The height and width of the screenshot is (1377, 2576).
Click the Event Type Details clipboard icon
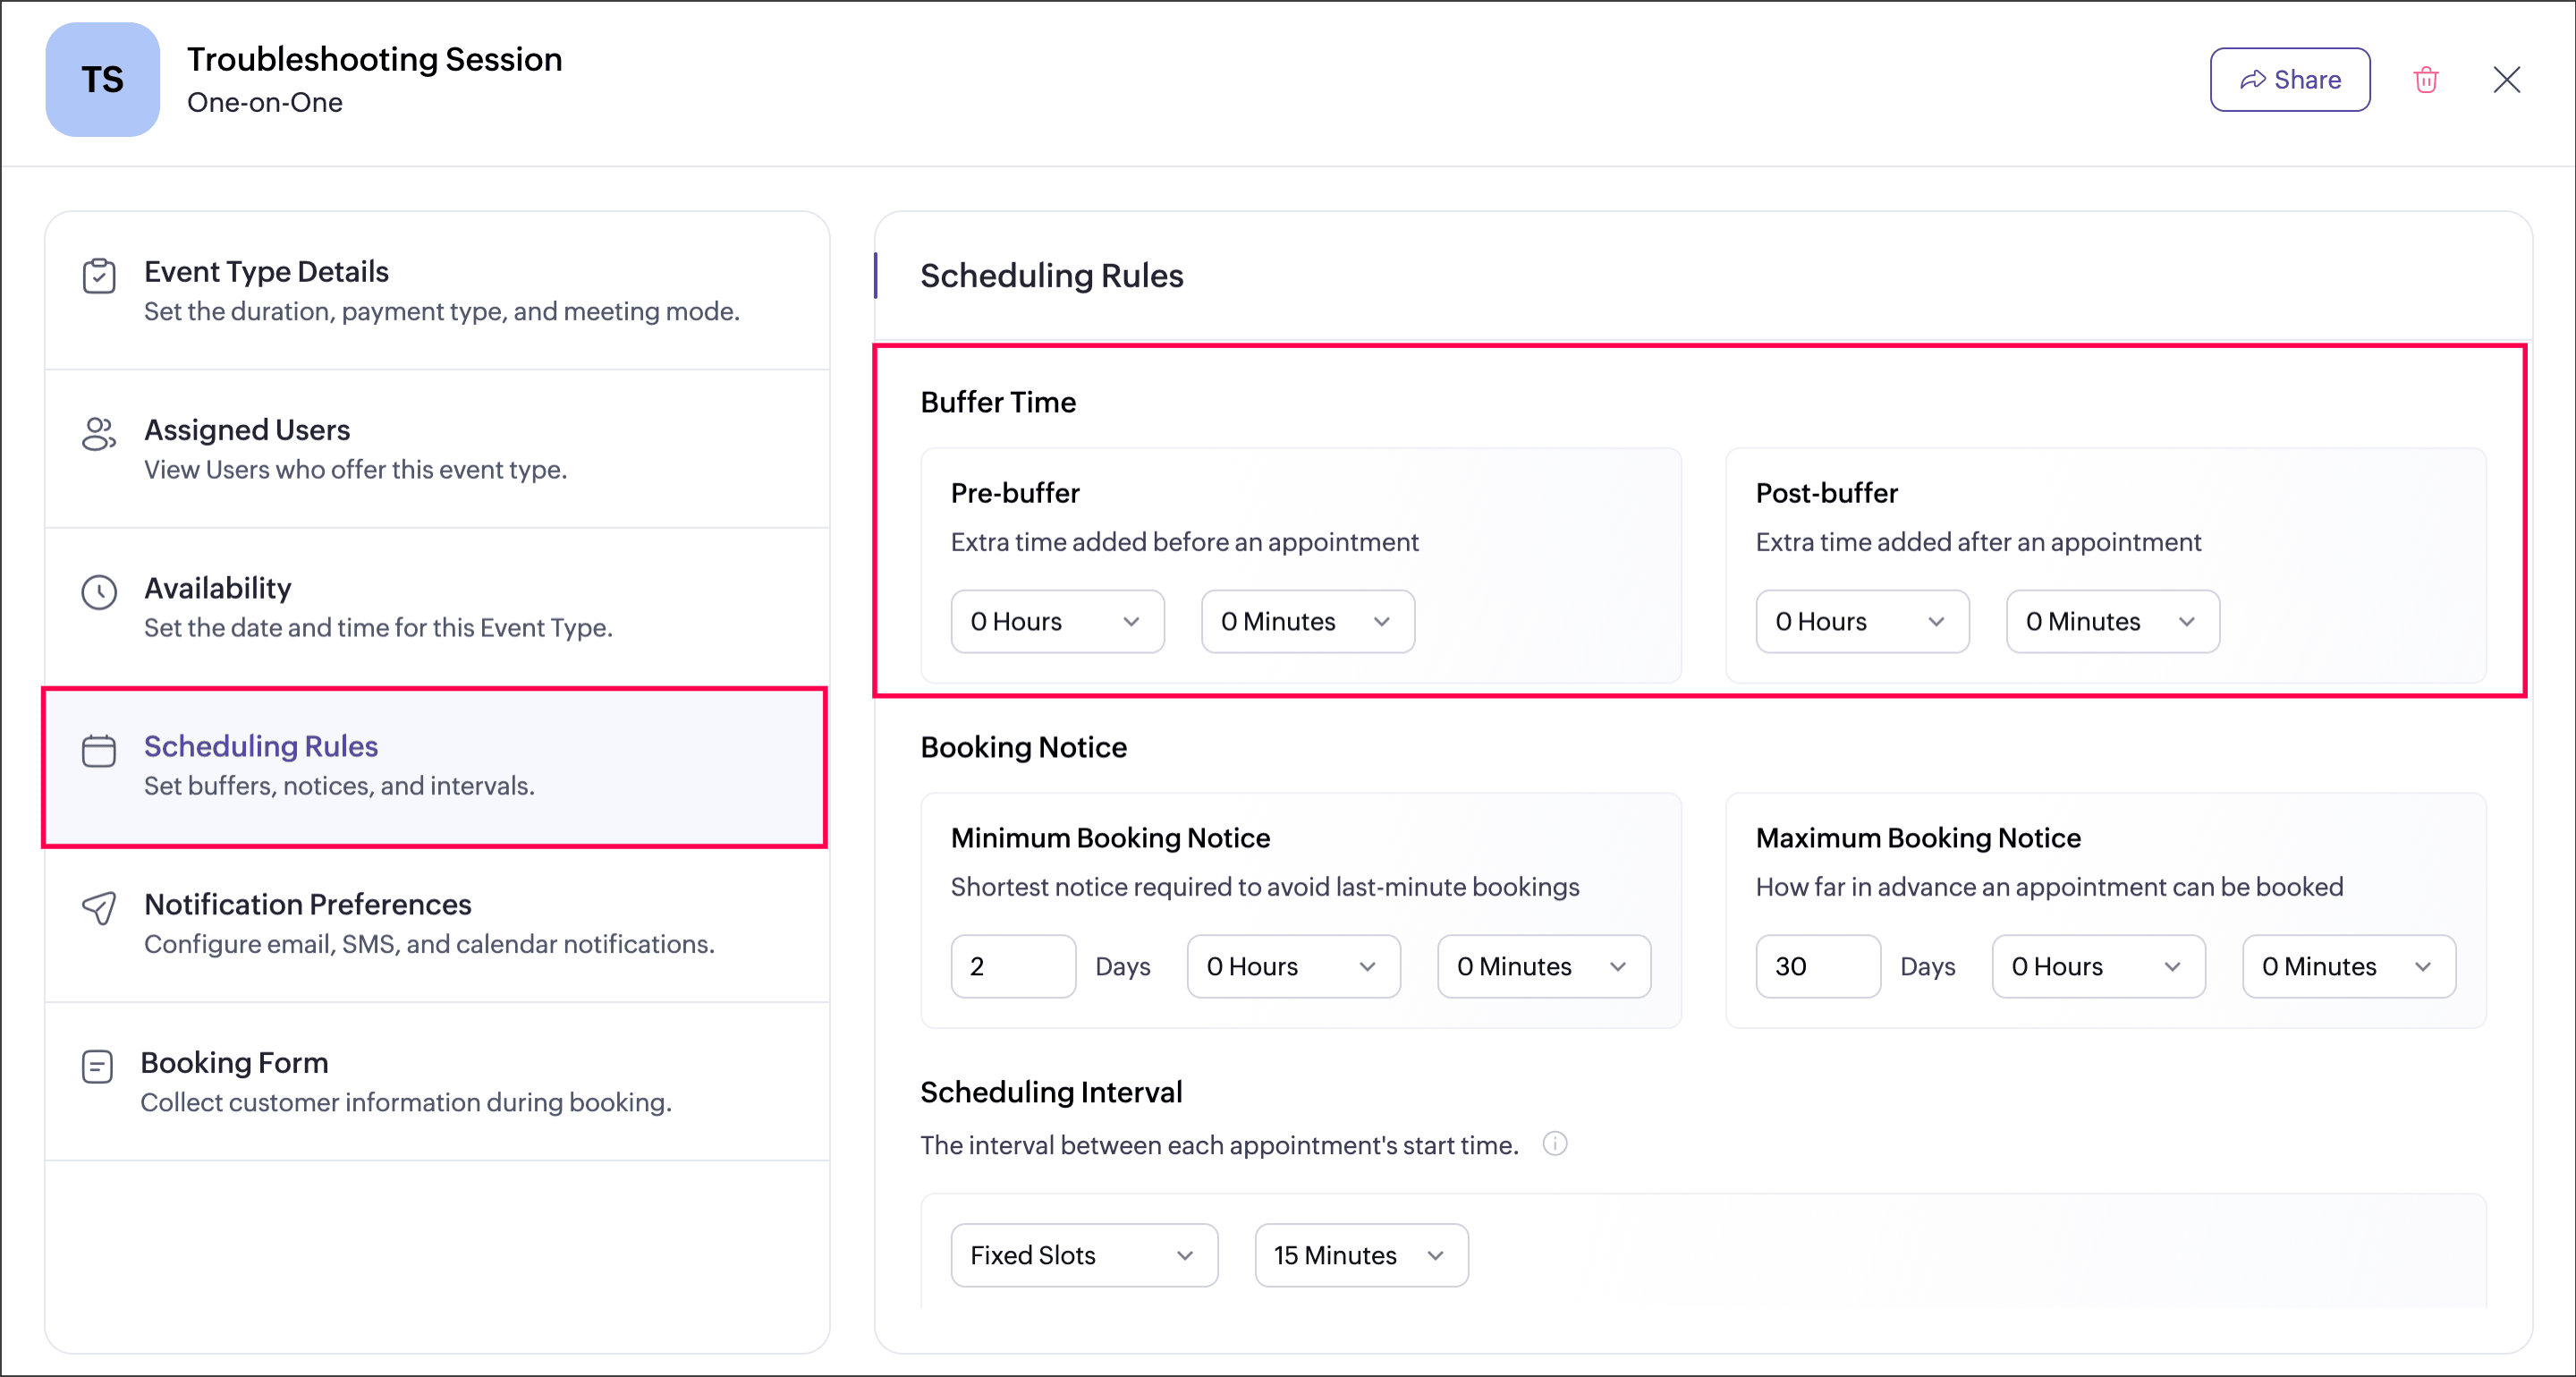99,276
